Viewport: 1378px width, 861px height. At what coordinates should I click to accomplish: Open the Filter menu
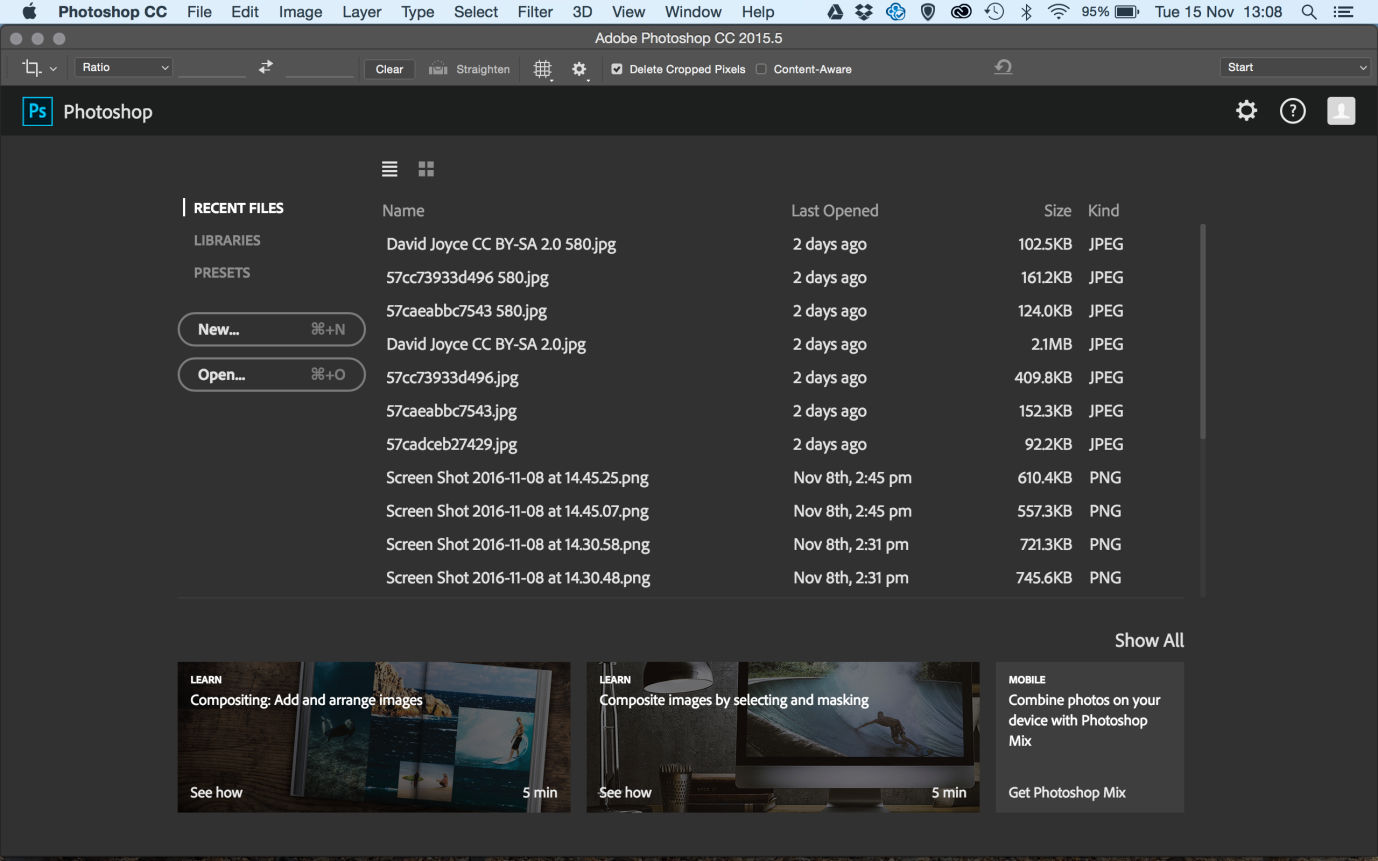[535, 12]
